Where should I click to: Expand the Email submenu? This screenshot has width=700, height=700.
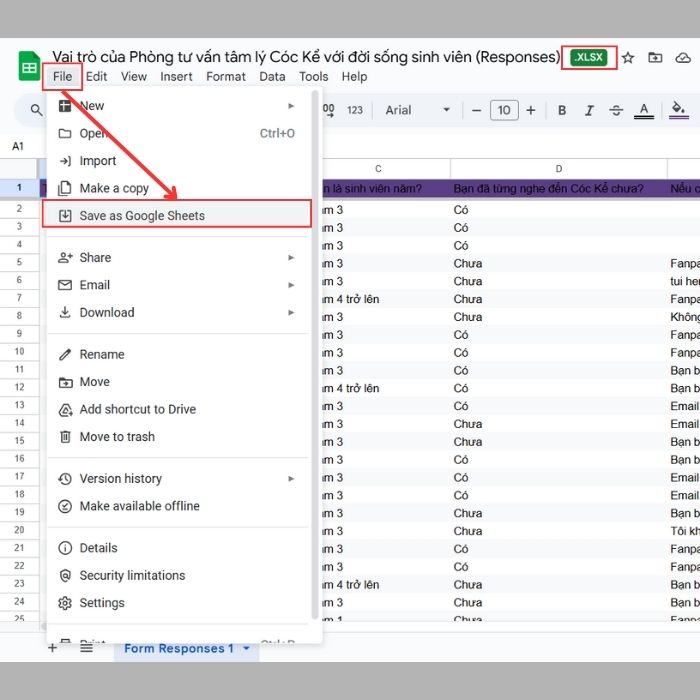coord(176,285)
